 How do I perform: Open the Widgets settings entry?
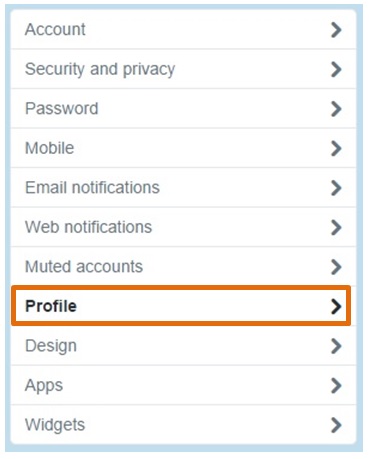click(184, 424)
